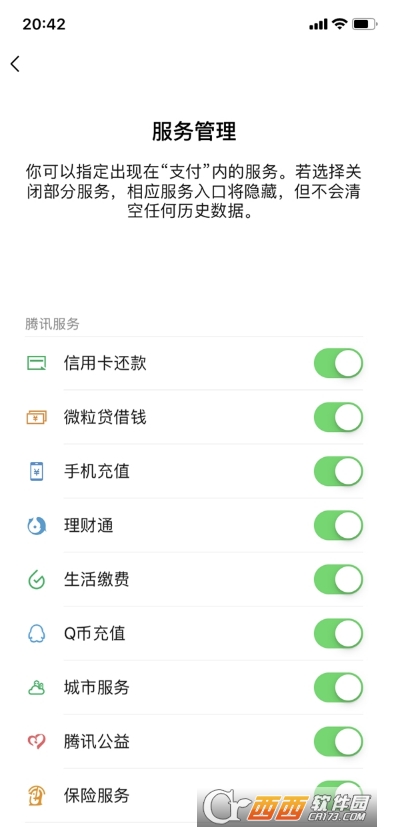Tap the 微粒贷借钱 cash icon

(x=36, y=417)
